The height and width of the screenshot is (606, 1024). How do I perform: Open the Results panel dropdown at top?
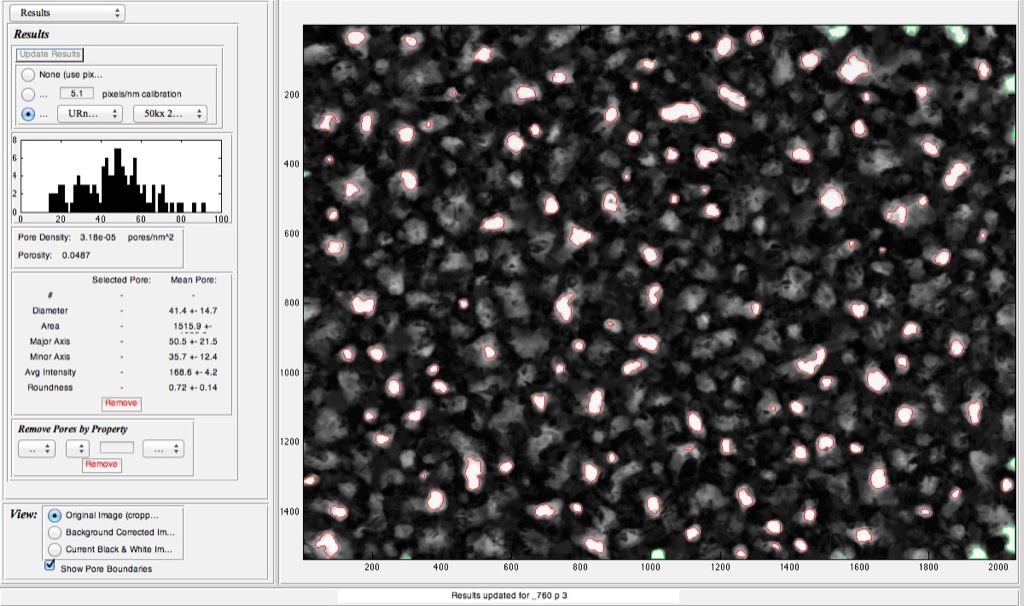coord(67,12)
